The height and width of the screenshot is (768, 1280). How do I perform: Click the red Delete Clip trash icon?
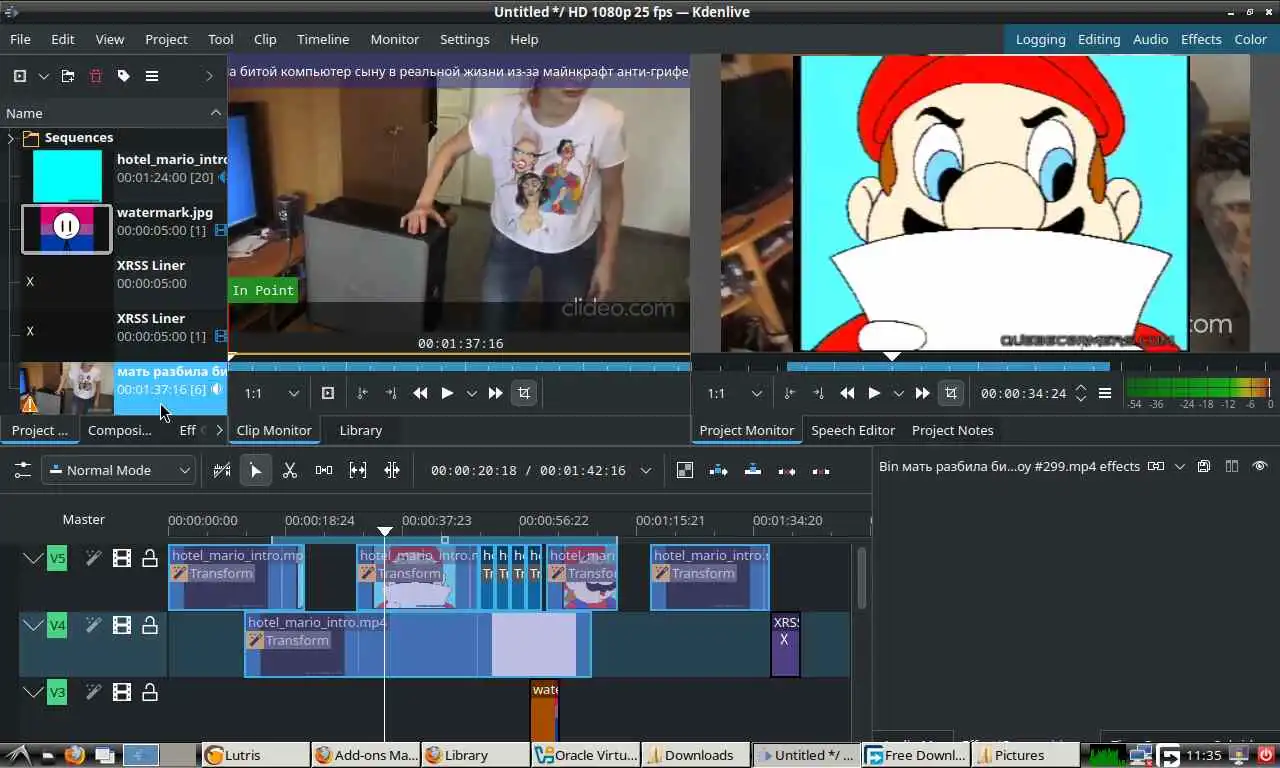96,76
